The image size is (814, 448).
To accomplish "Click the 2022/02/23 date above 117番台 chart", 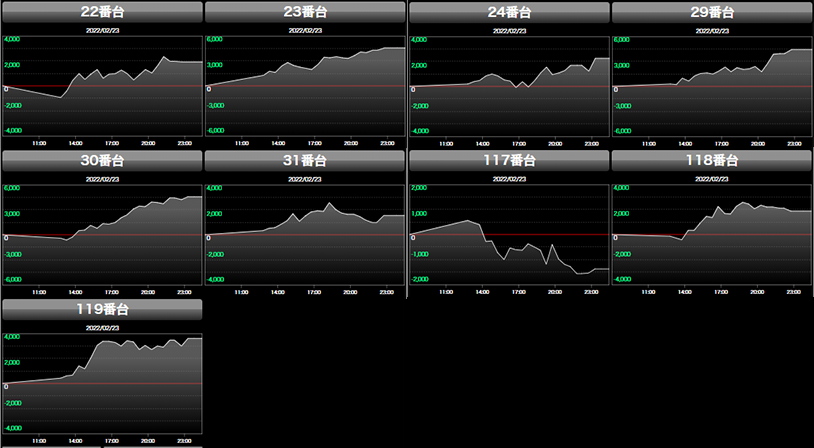I will 509,179.
